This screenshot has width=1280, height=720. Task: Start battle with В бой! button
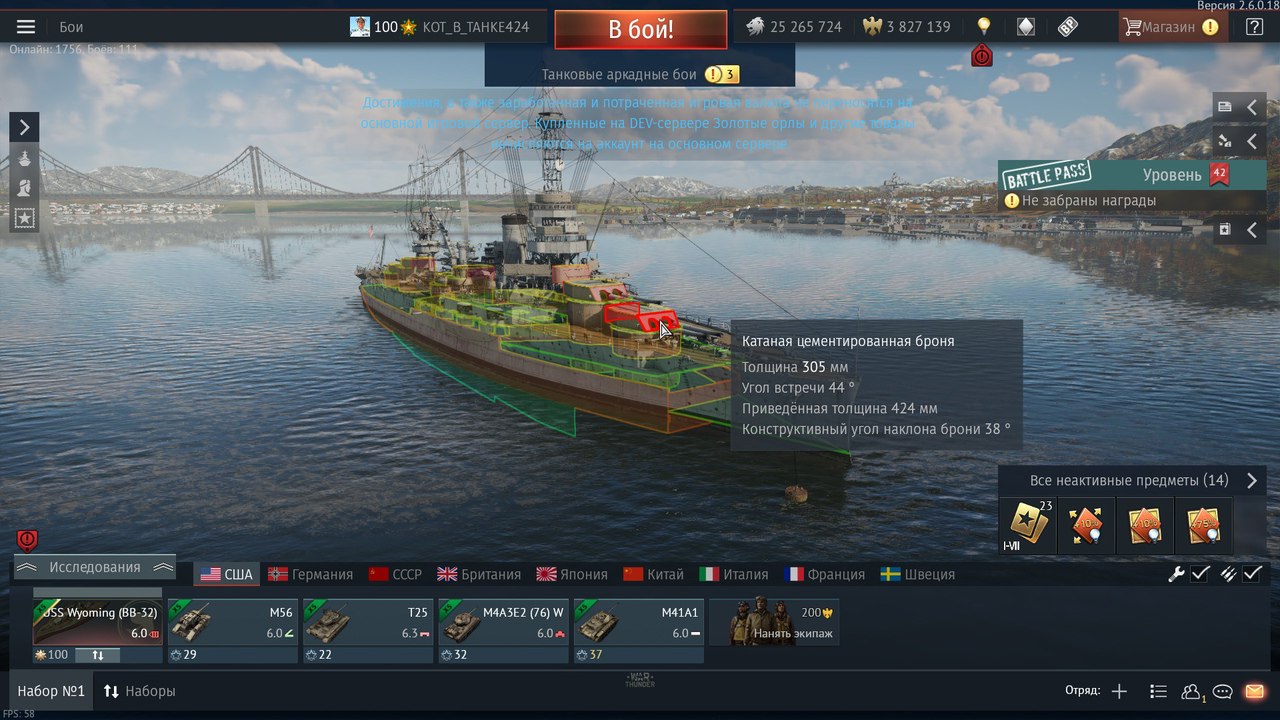click(x=641, y=29)
